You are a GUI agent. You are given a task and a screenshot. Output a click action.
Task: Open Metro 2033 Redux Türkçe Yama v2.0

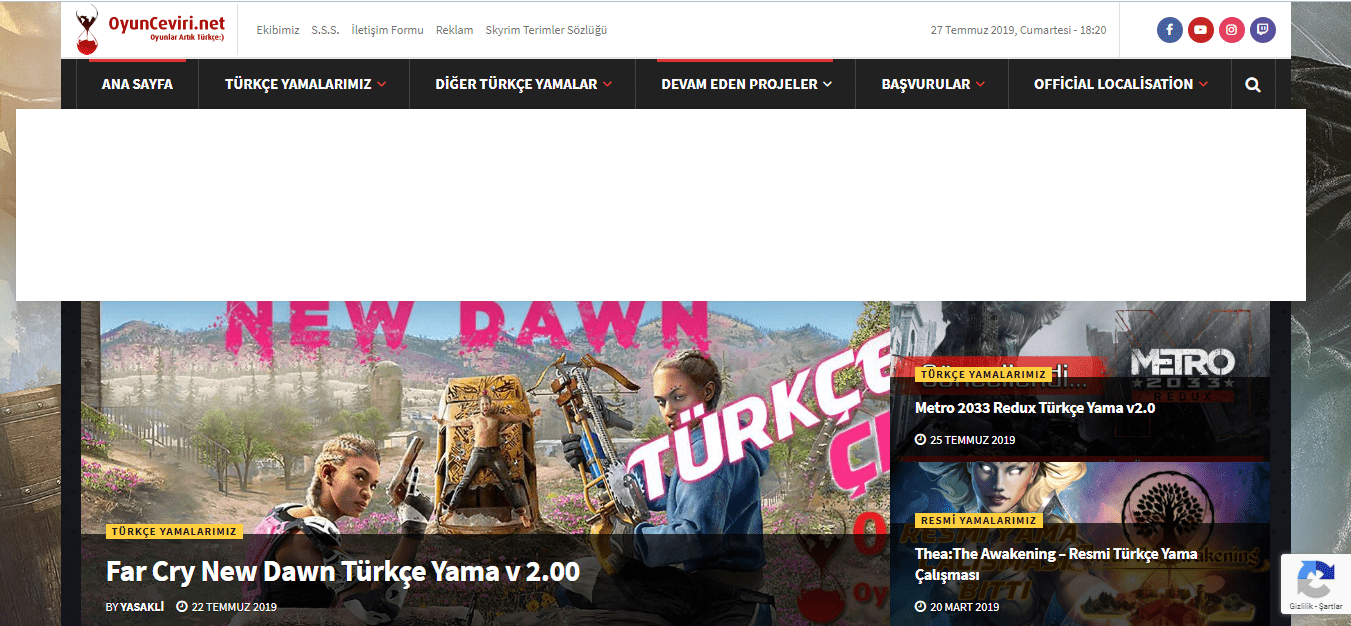pos(1035,408)
